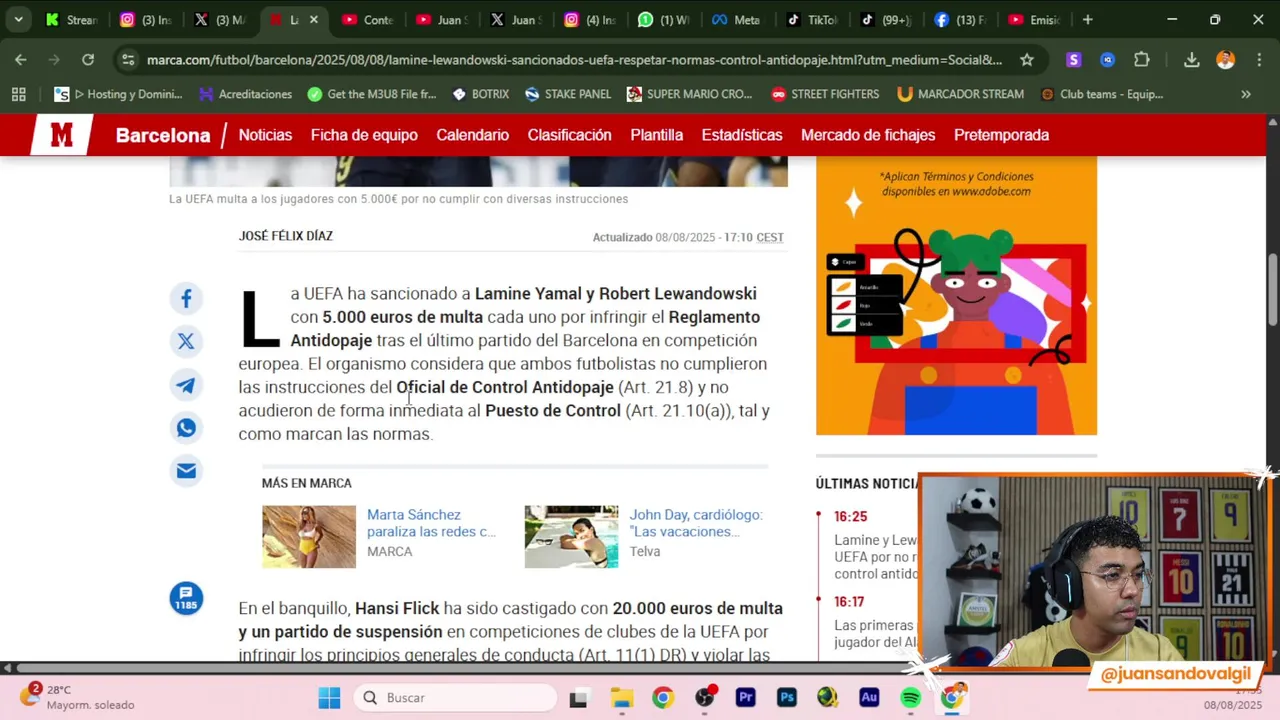Open Photoshop from taskbar
The image size is (1280, 720).
(x=787, y=698)
